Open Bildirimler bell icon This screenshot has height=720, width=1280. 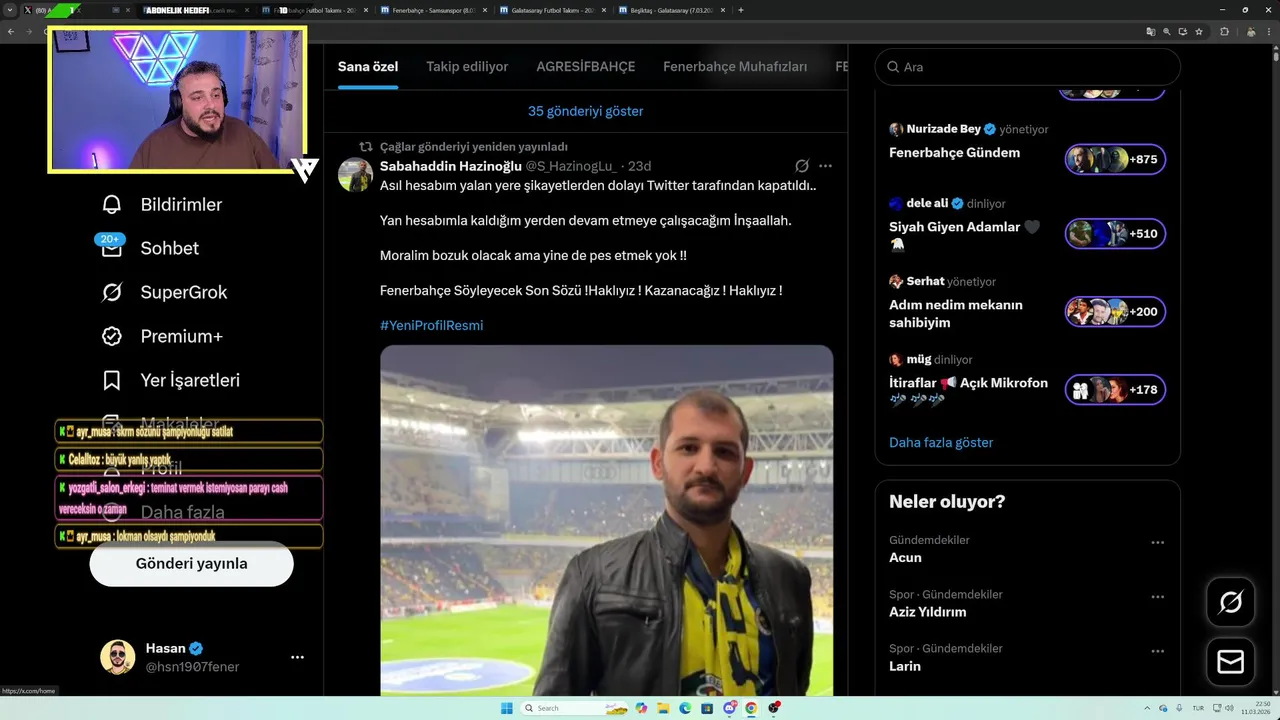(112, 205)
